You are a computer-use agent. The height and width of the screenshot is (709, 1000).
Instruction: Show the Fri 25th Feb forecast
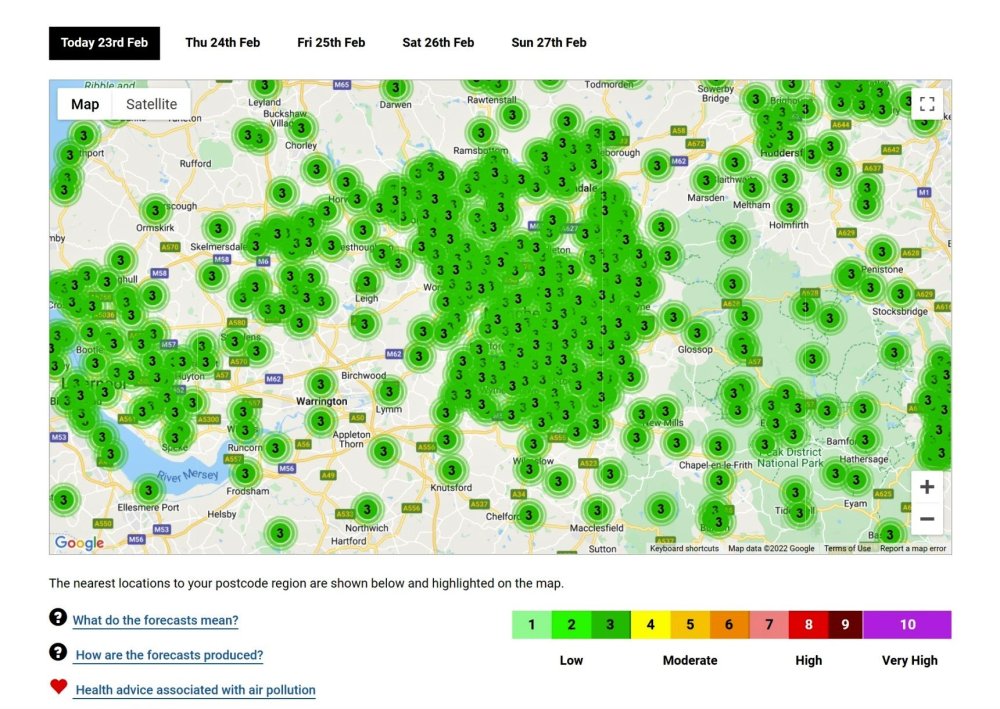click(x=331, y=43)
